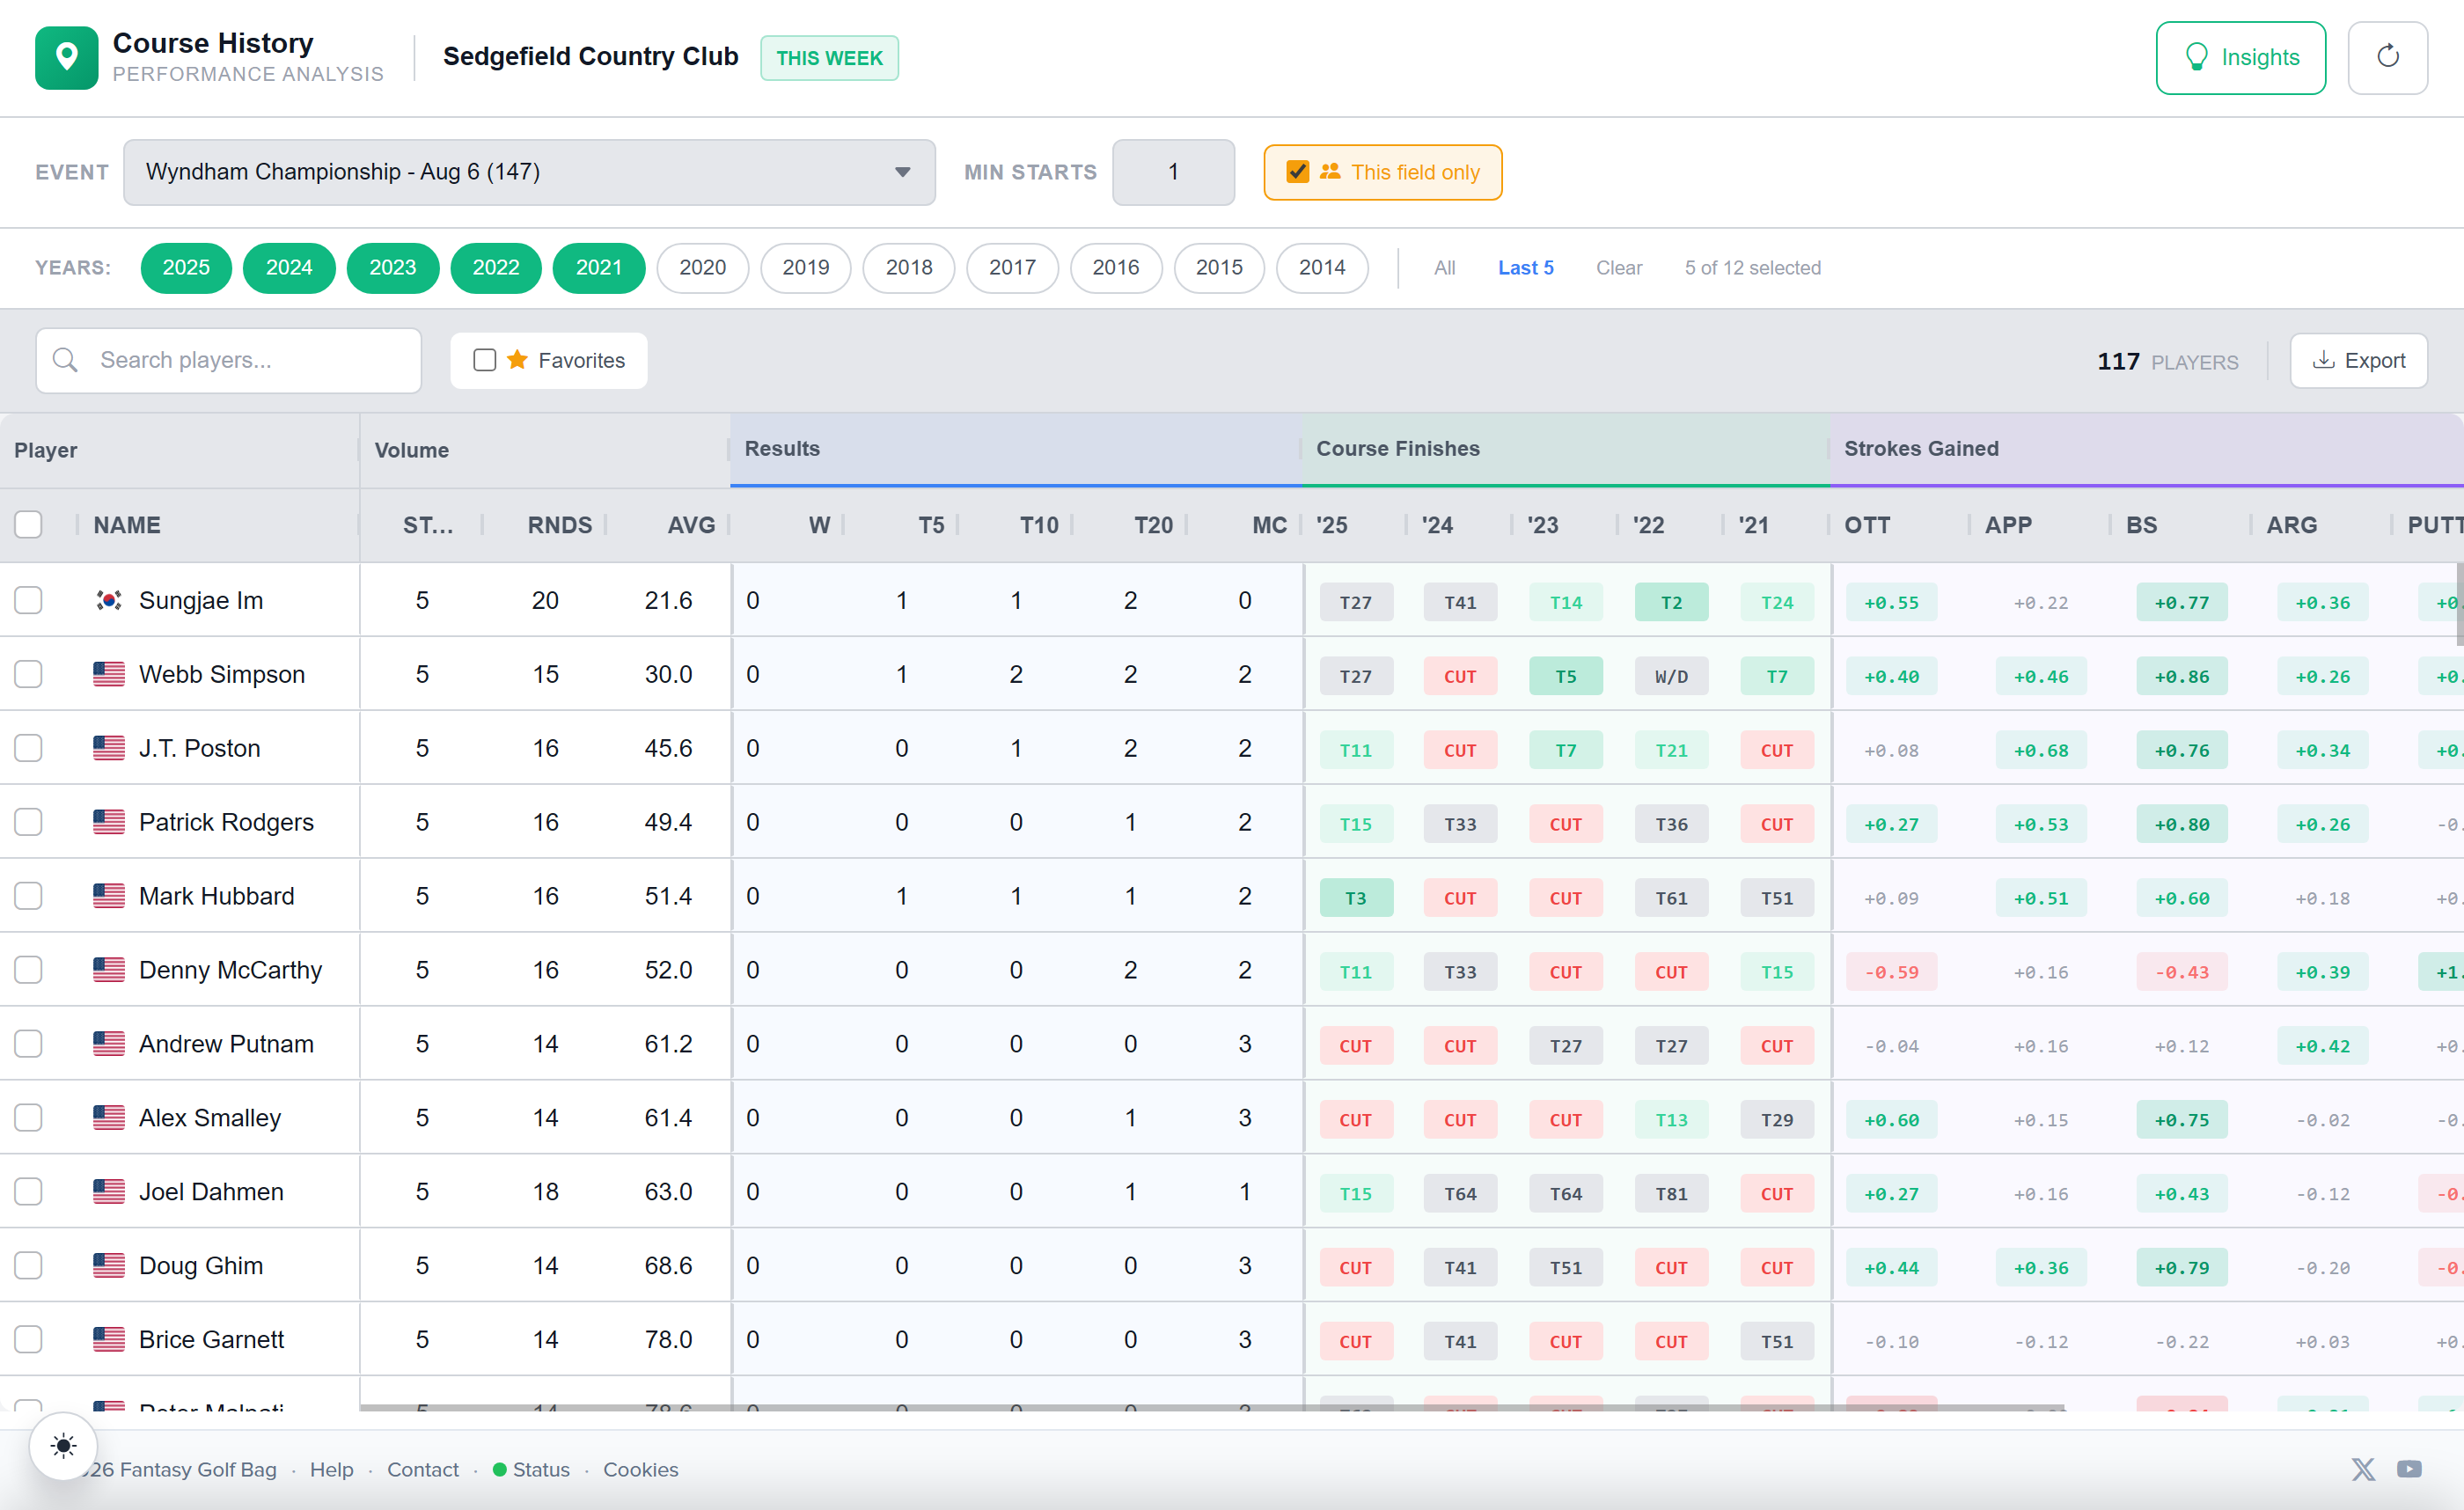Check the select-all players header checkbox
The image size is (2464, 1510).
coord(28,525)
